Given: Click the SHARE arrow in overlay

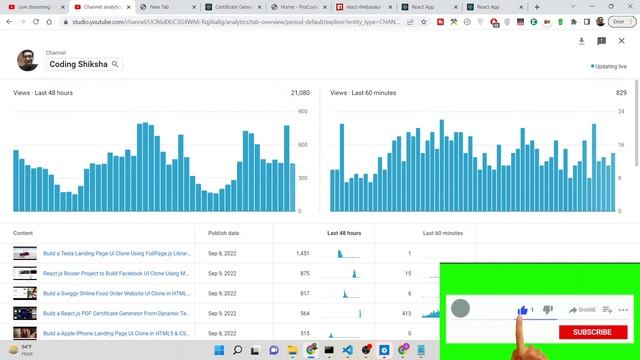Looking at the screenshot, I should [x=582, y=310].
